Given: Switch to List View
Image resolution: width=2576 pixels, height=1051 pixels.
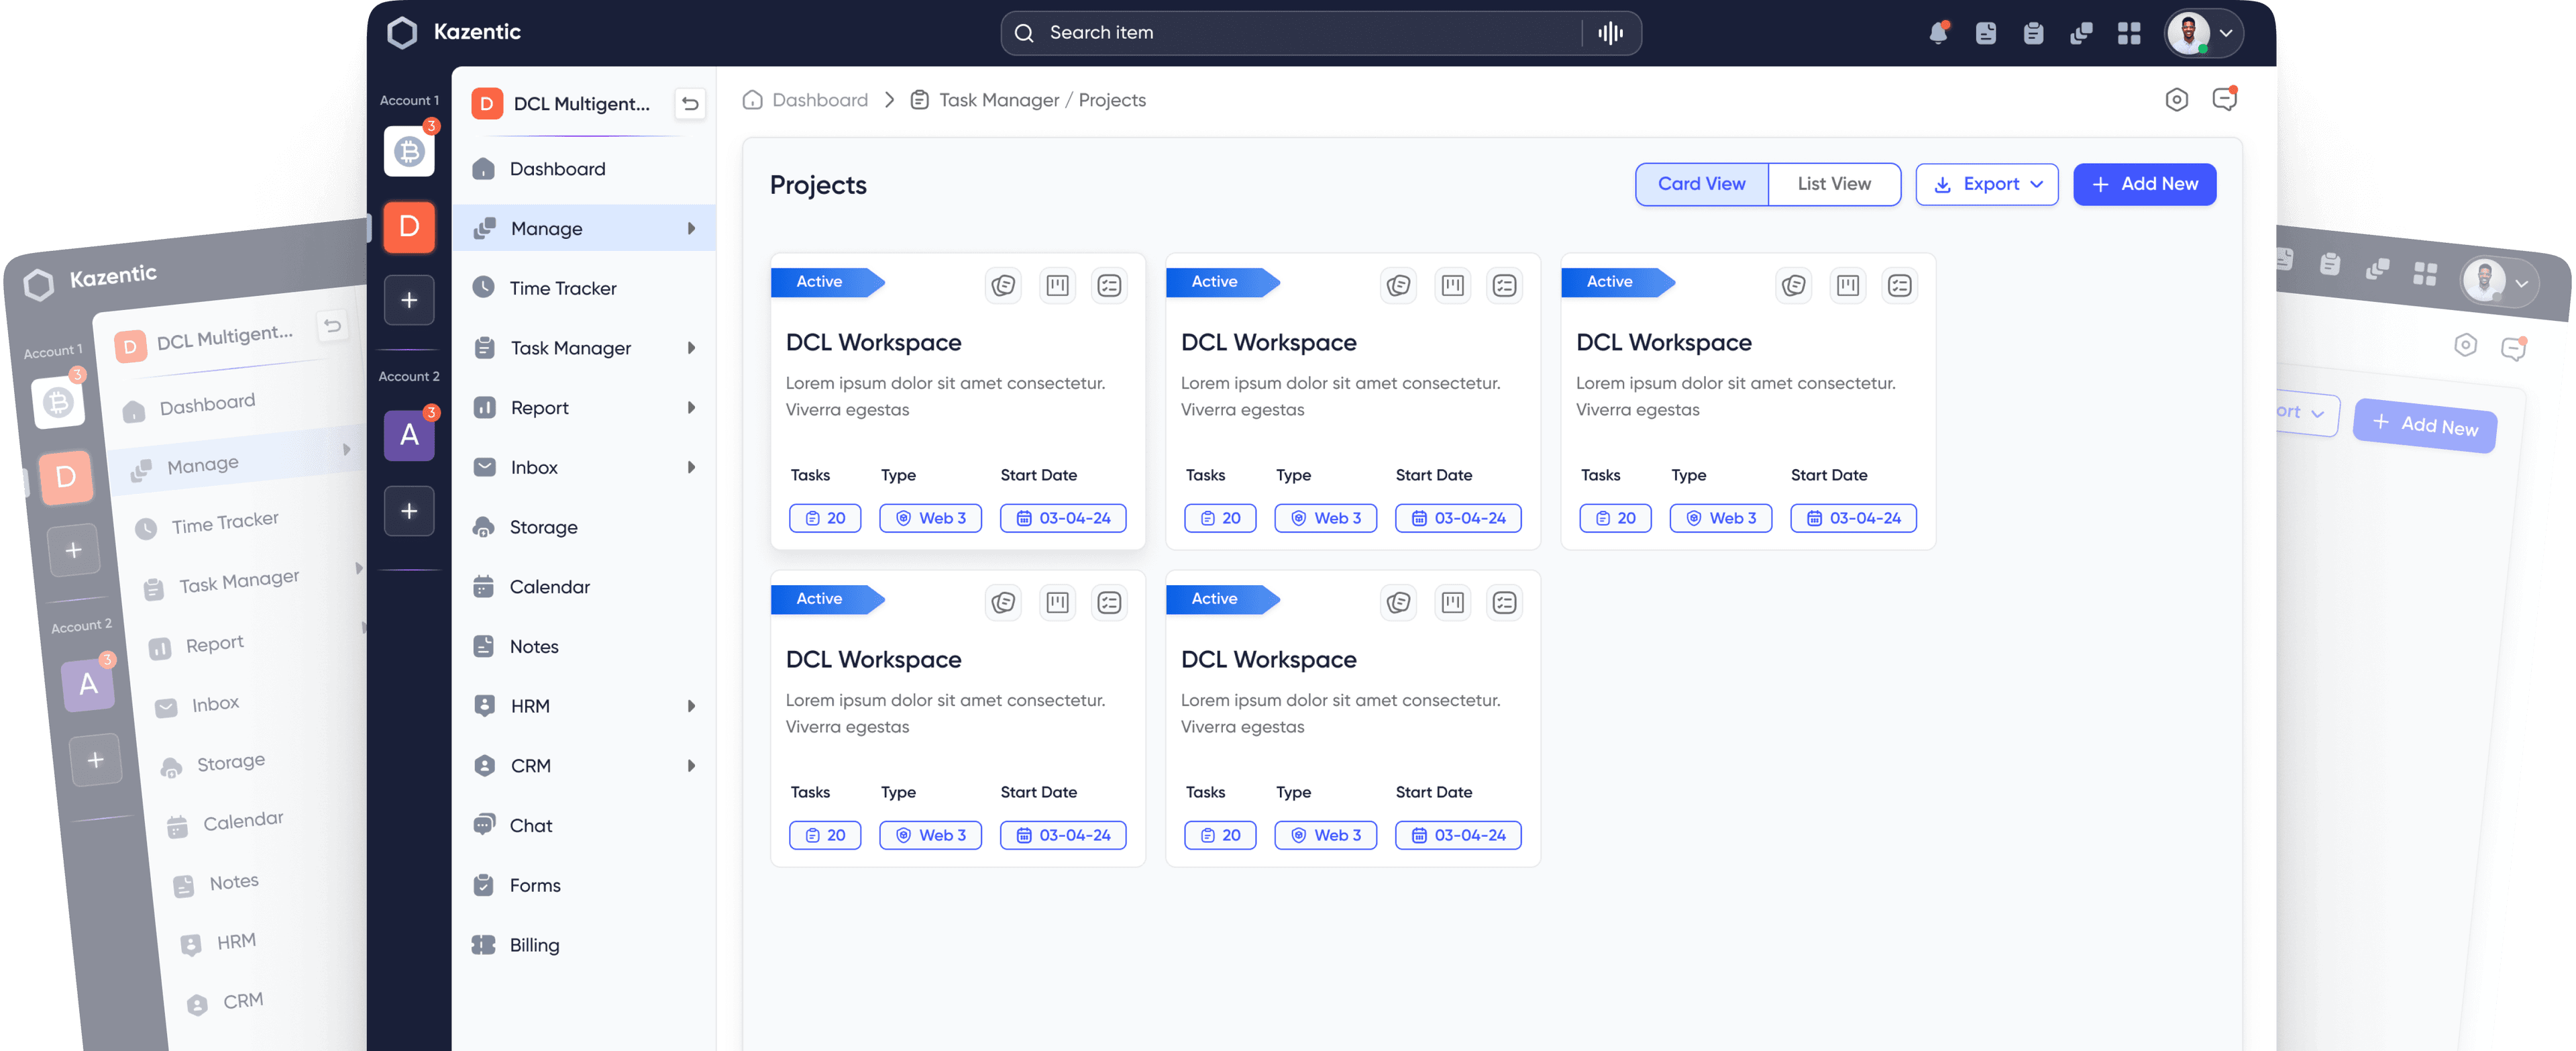Looking at the screenshot, I should coord(1834,184).
